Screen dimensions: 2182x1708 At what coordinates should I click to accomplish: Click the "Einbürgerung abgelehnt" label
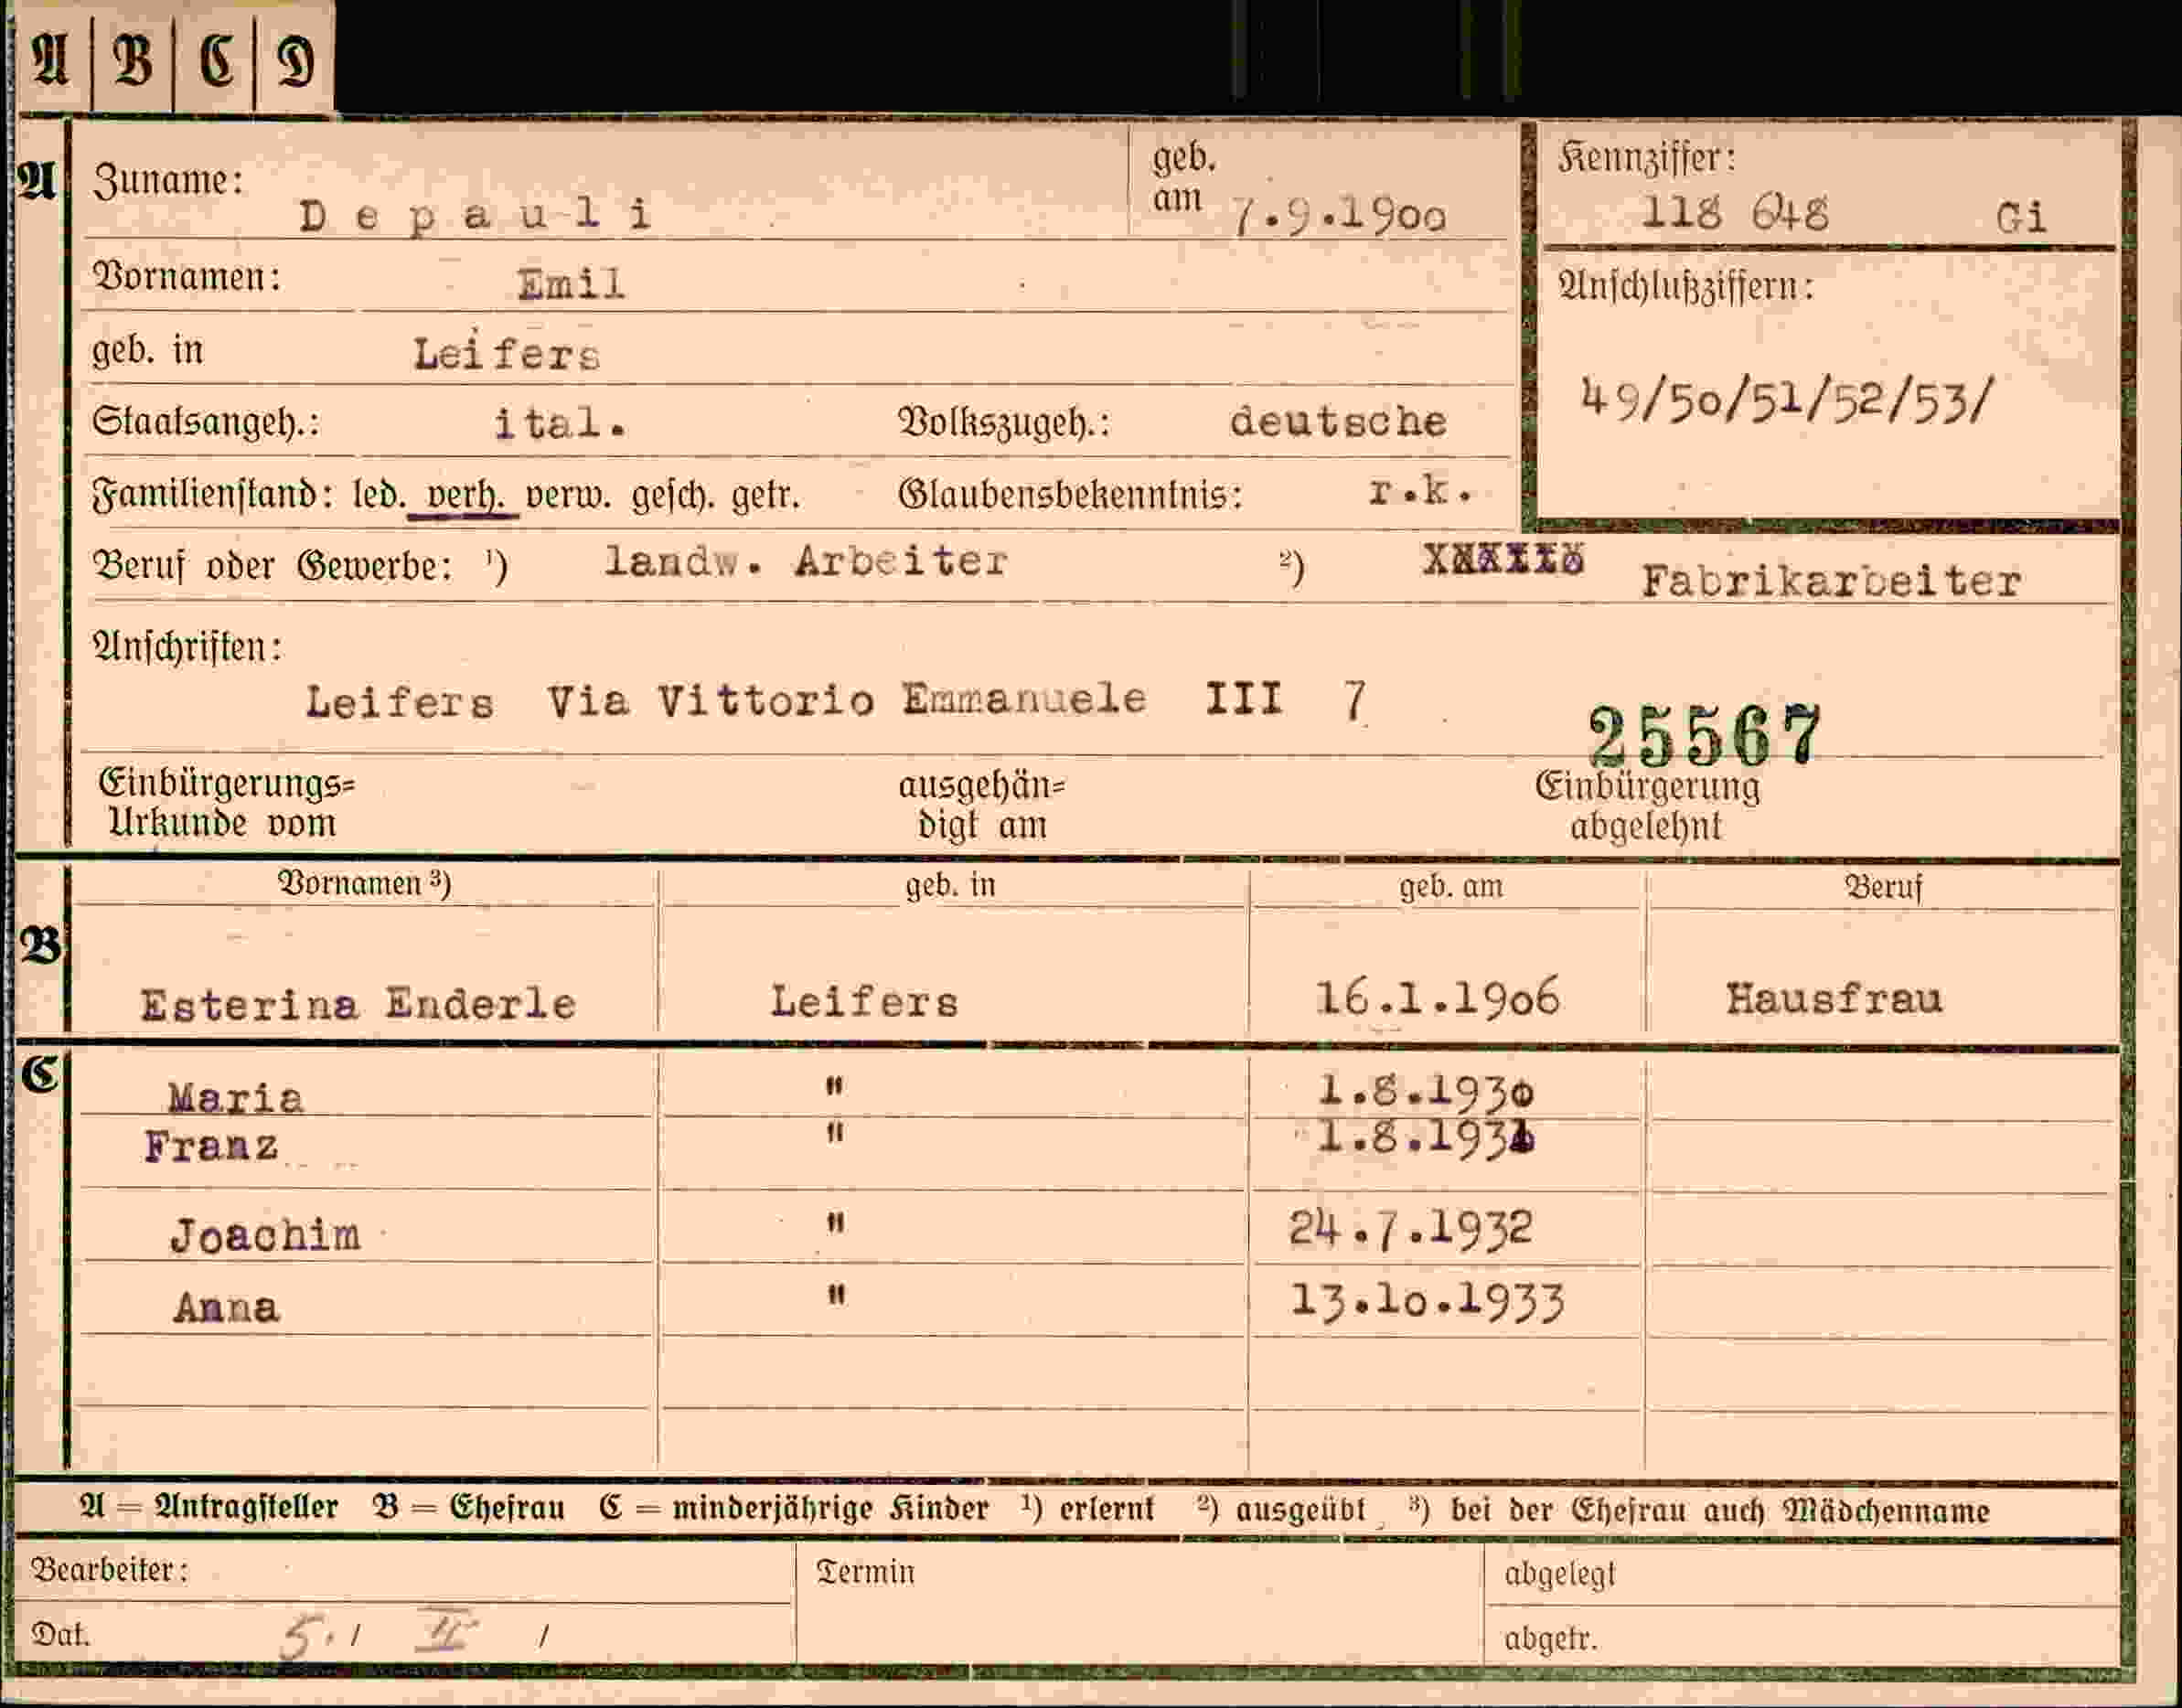tap(1647, 806)
